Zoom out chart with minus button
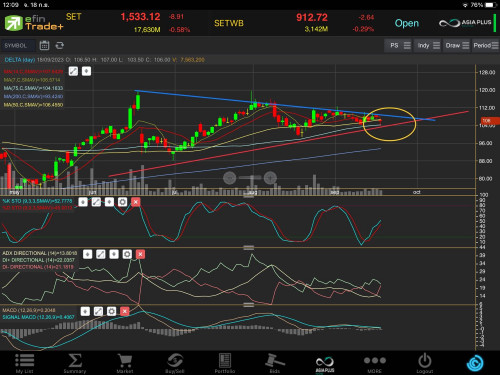This screenshot has height=375, width=500. 229,178
